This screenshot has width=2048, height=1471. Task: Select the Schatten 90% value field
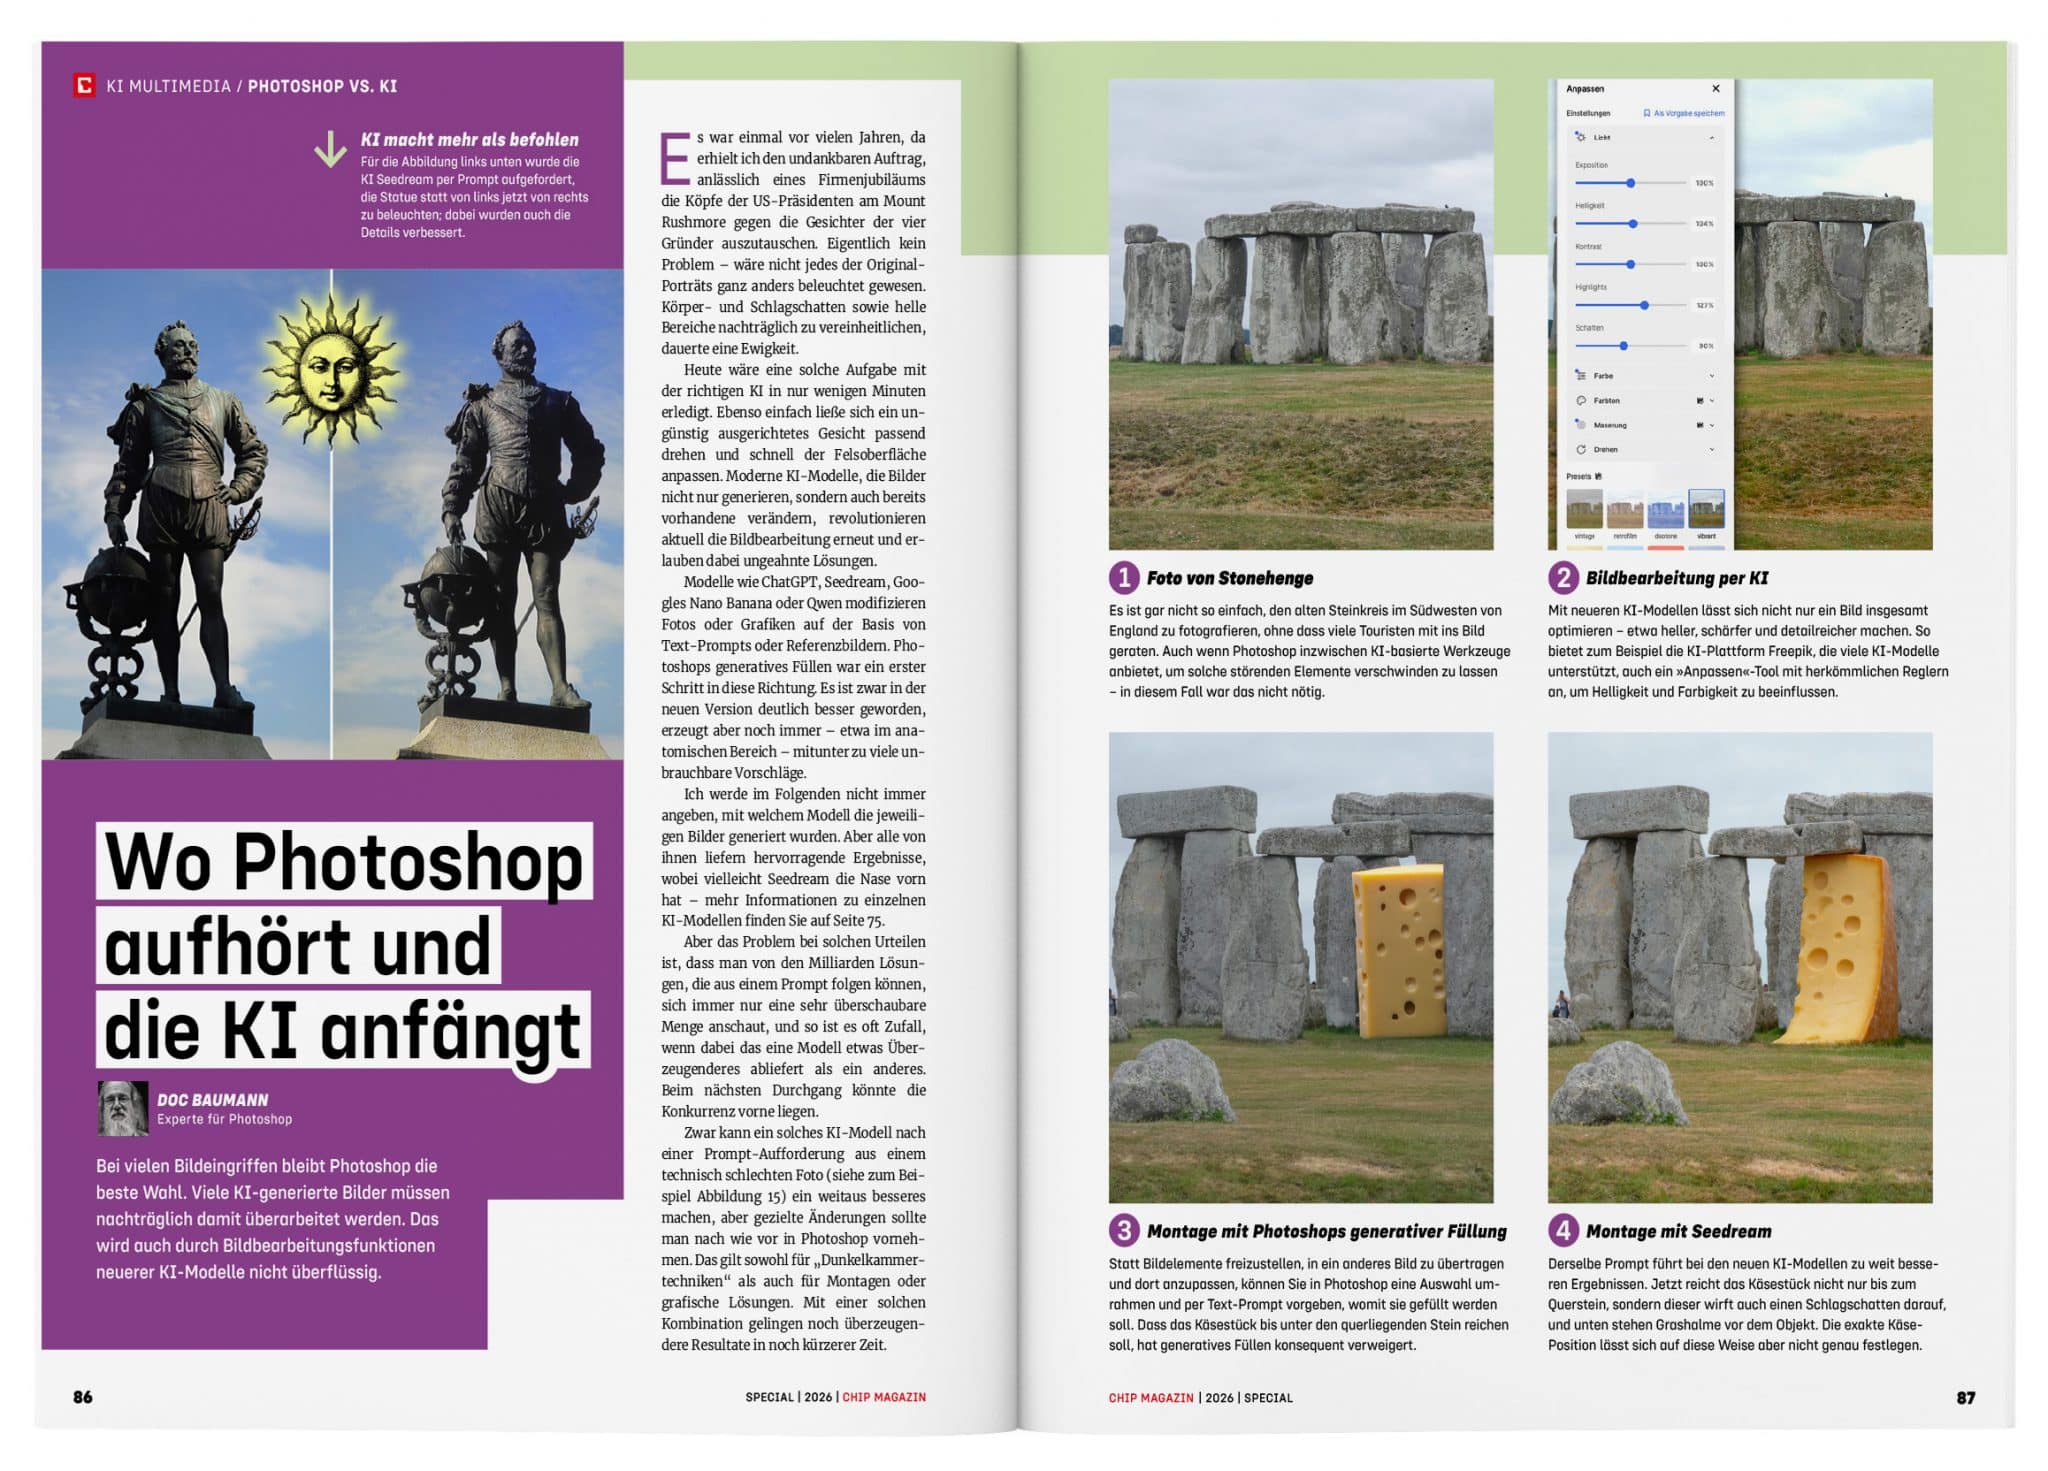point(1705,346)
